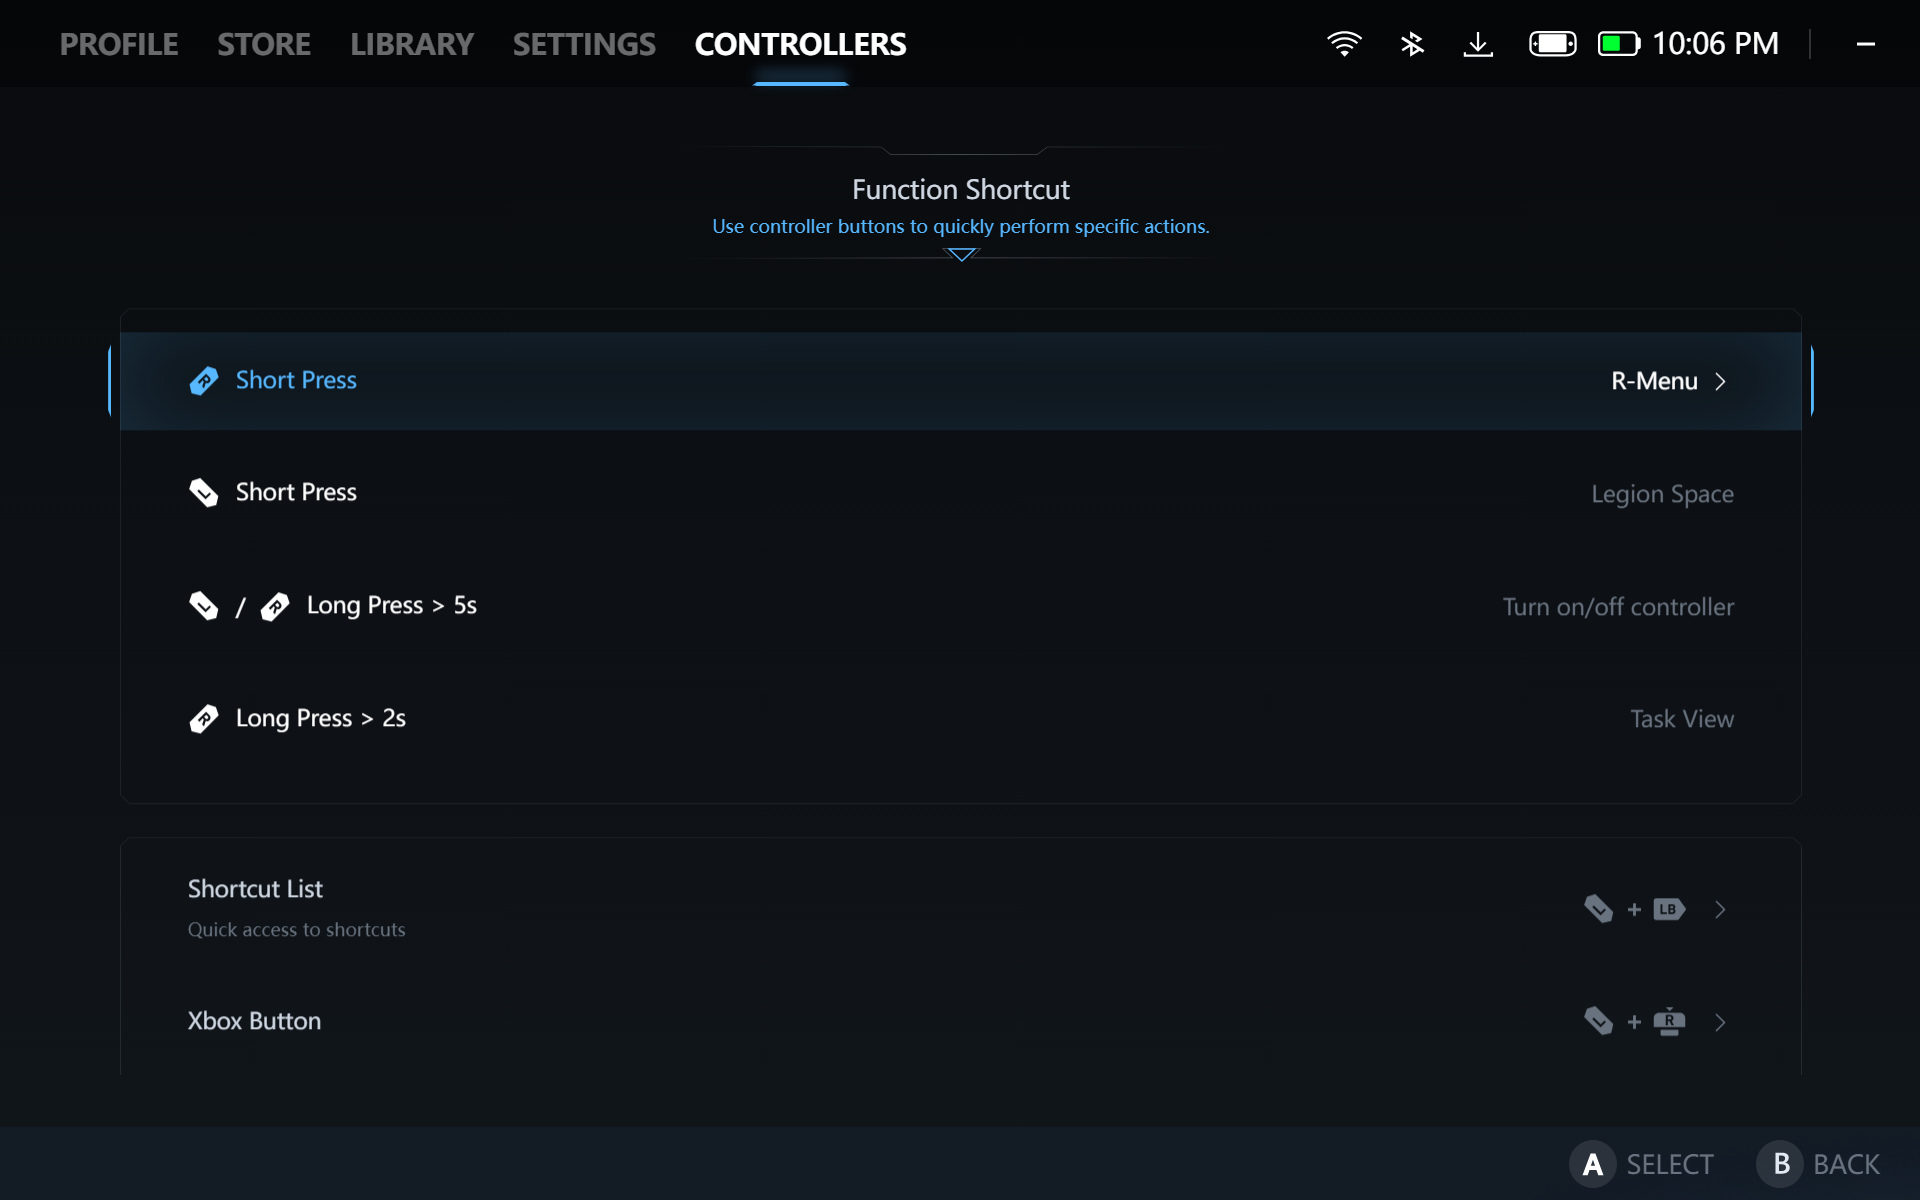Select the Long Press > 2s Task View row

coord(960,718)
